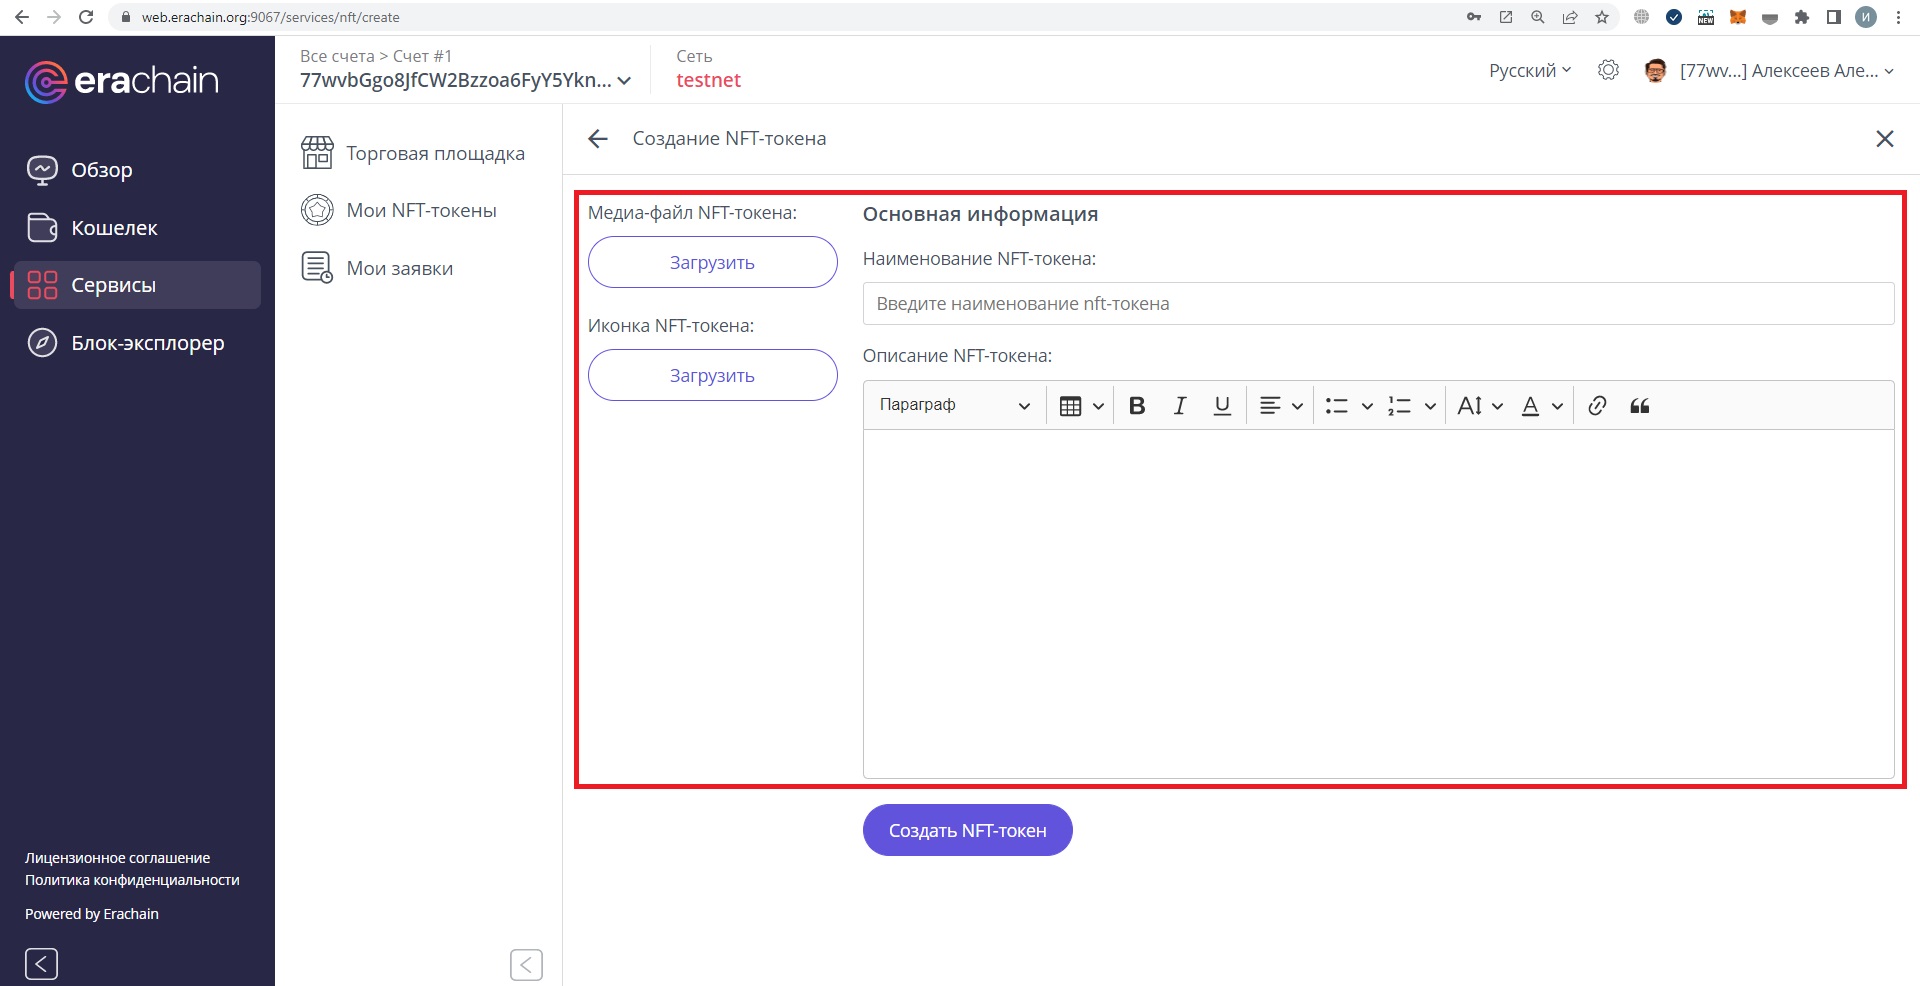Open the Параграф style dropdown

tap(953, 406)
